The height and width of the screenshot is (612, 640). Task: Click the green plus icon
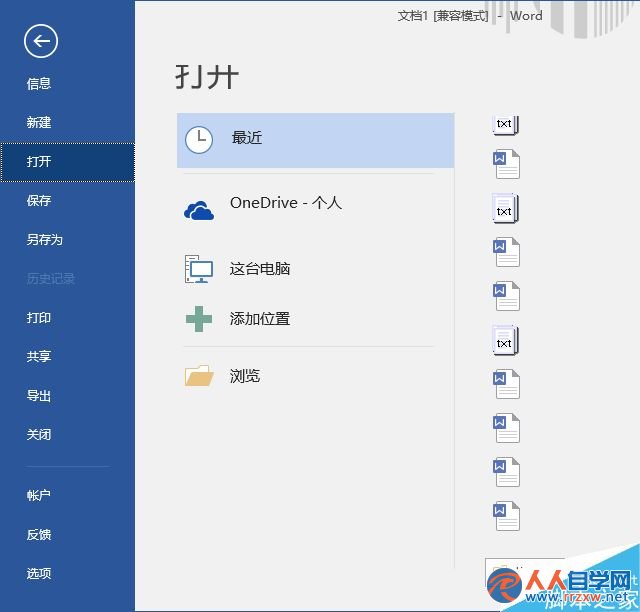point(199,319)
